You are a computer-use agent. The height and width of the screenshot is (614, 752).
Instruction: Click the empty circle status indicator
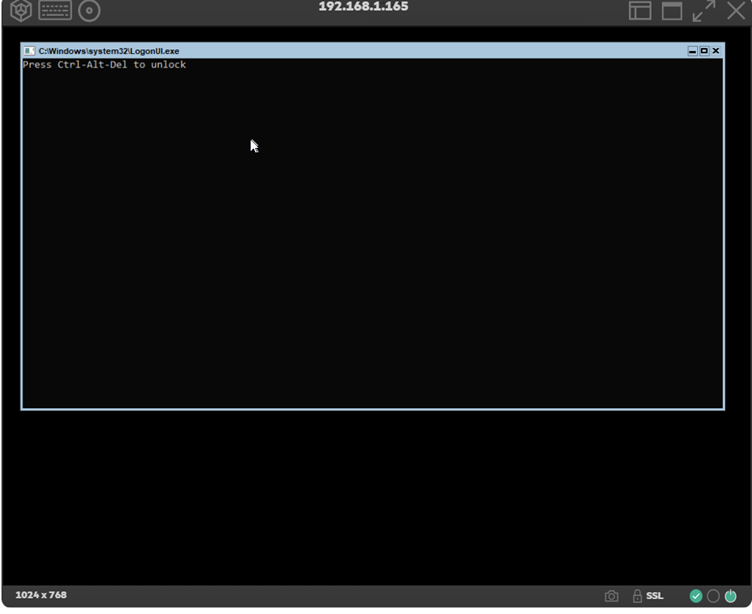[713, 596]
